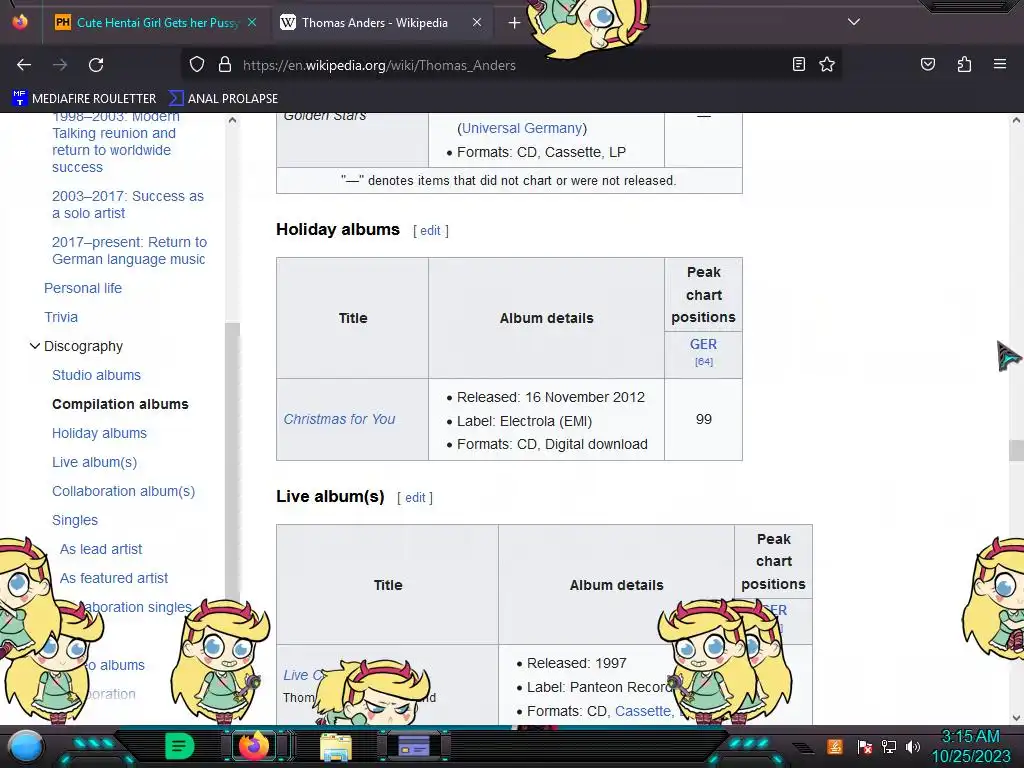Jump to 2003–2017: Success as a solo artist
The height and width of the screenshot is (768, 1024).
pyautogui.click(x=128, y=204)
